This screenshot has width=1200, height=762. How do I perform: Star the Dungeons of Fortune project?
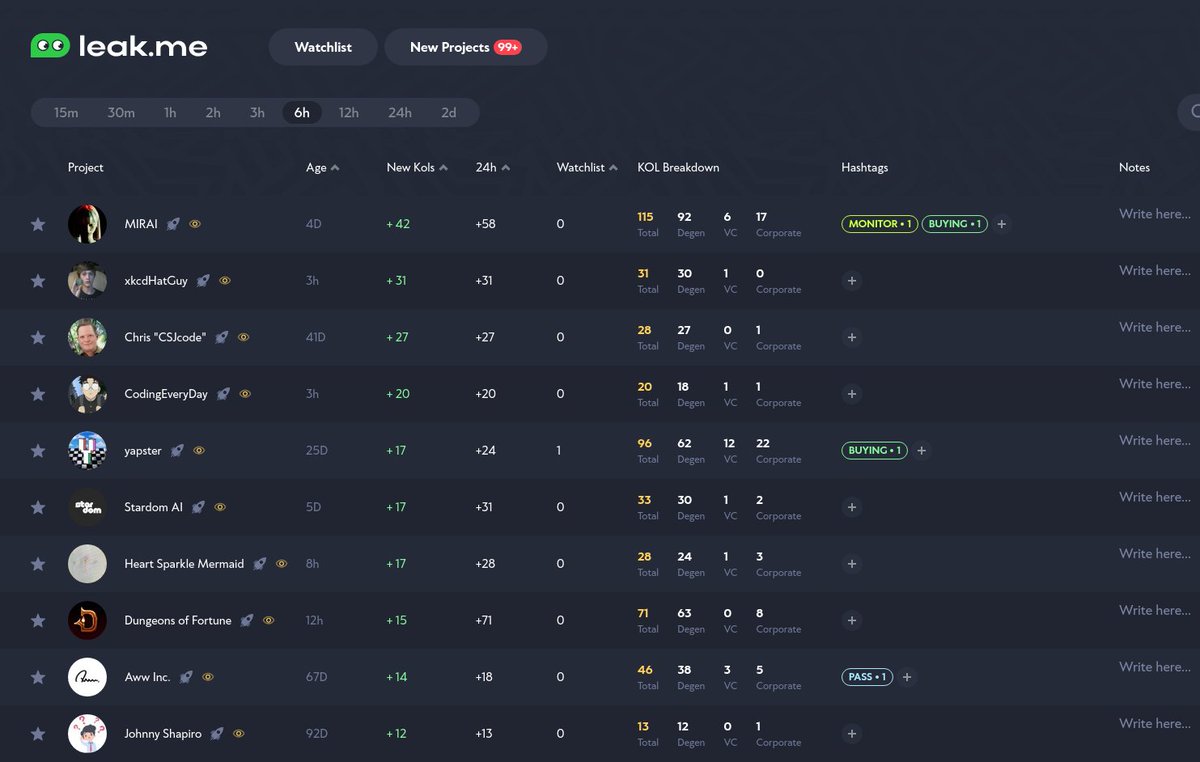pyautogui.click(x=38, y=621)
